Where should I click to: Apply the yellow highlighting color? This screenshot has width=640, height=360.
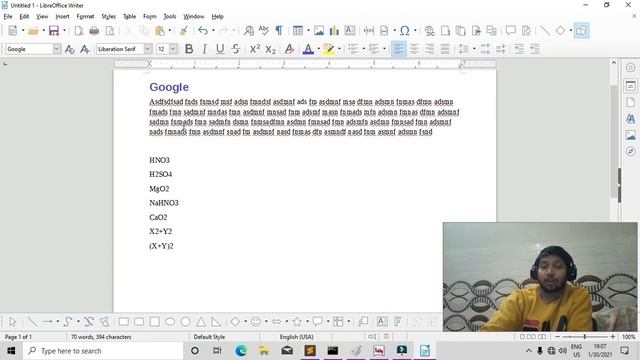[x=329, y=49]
